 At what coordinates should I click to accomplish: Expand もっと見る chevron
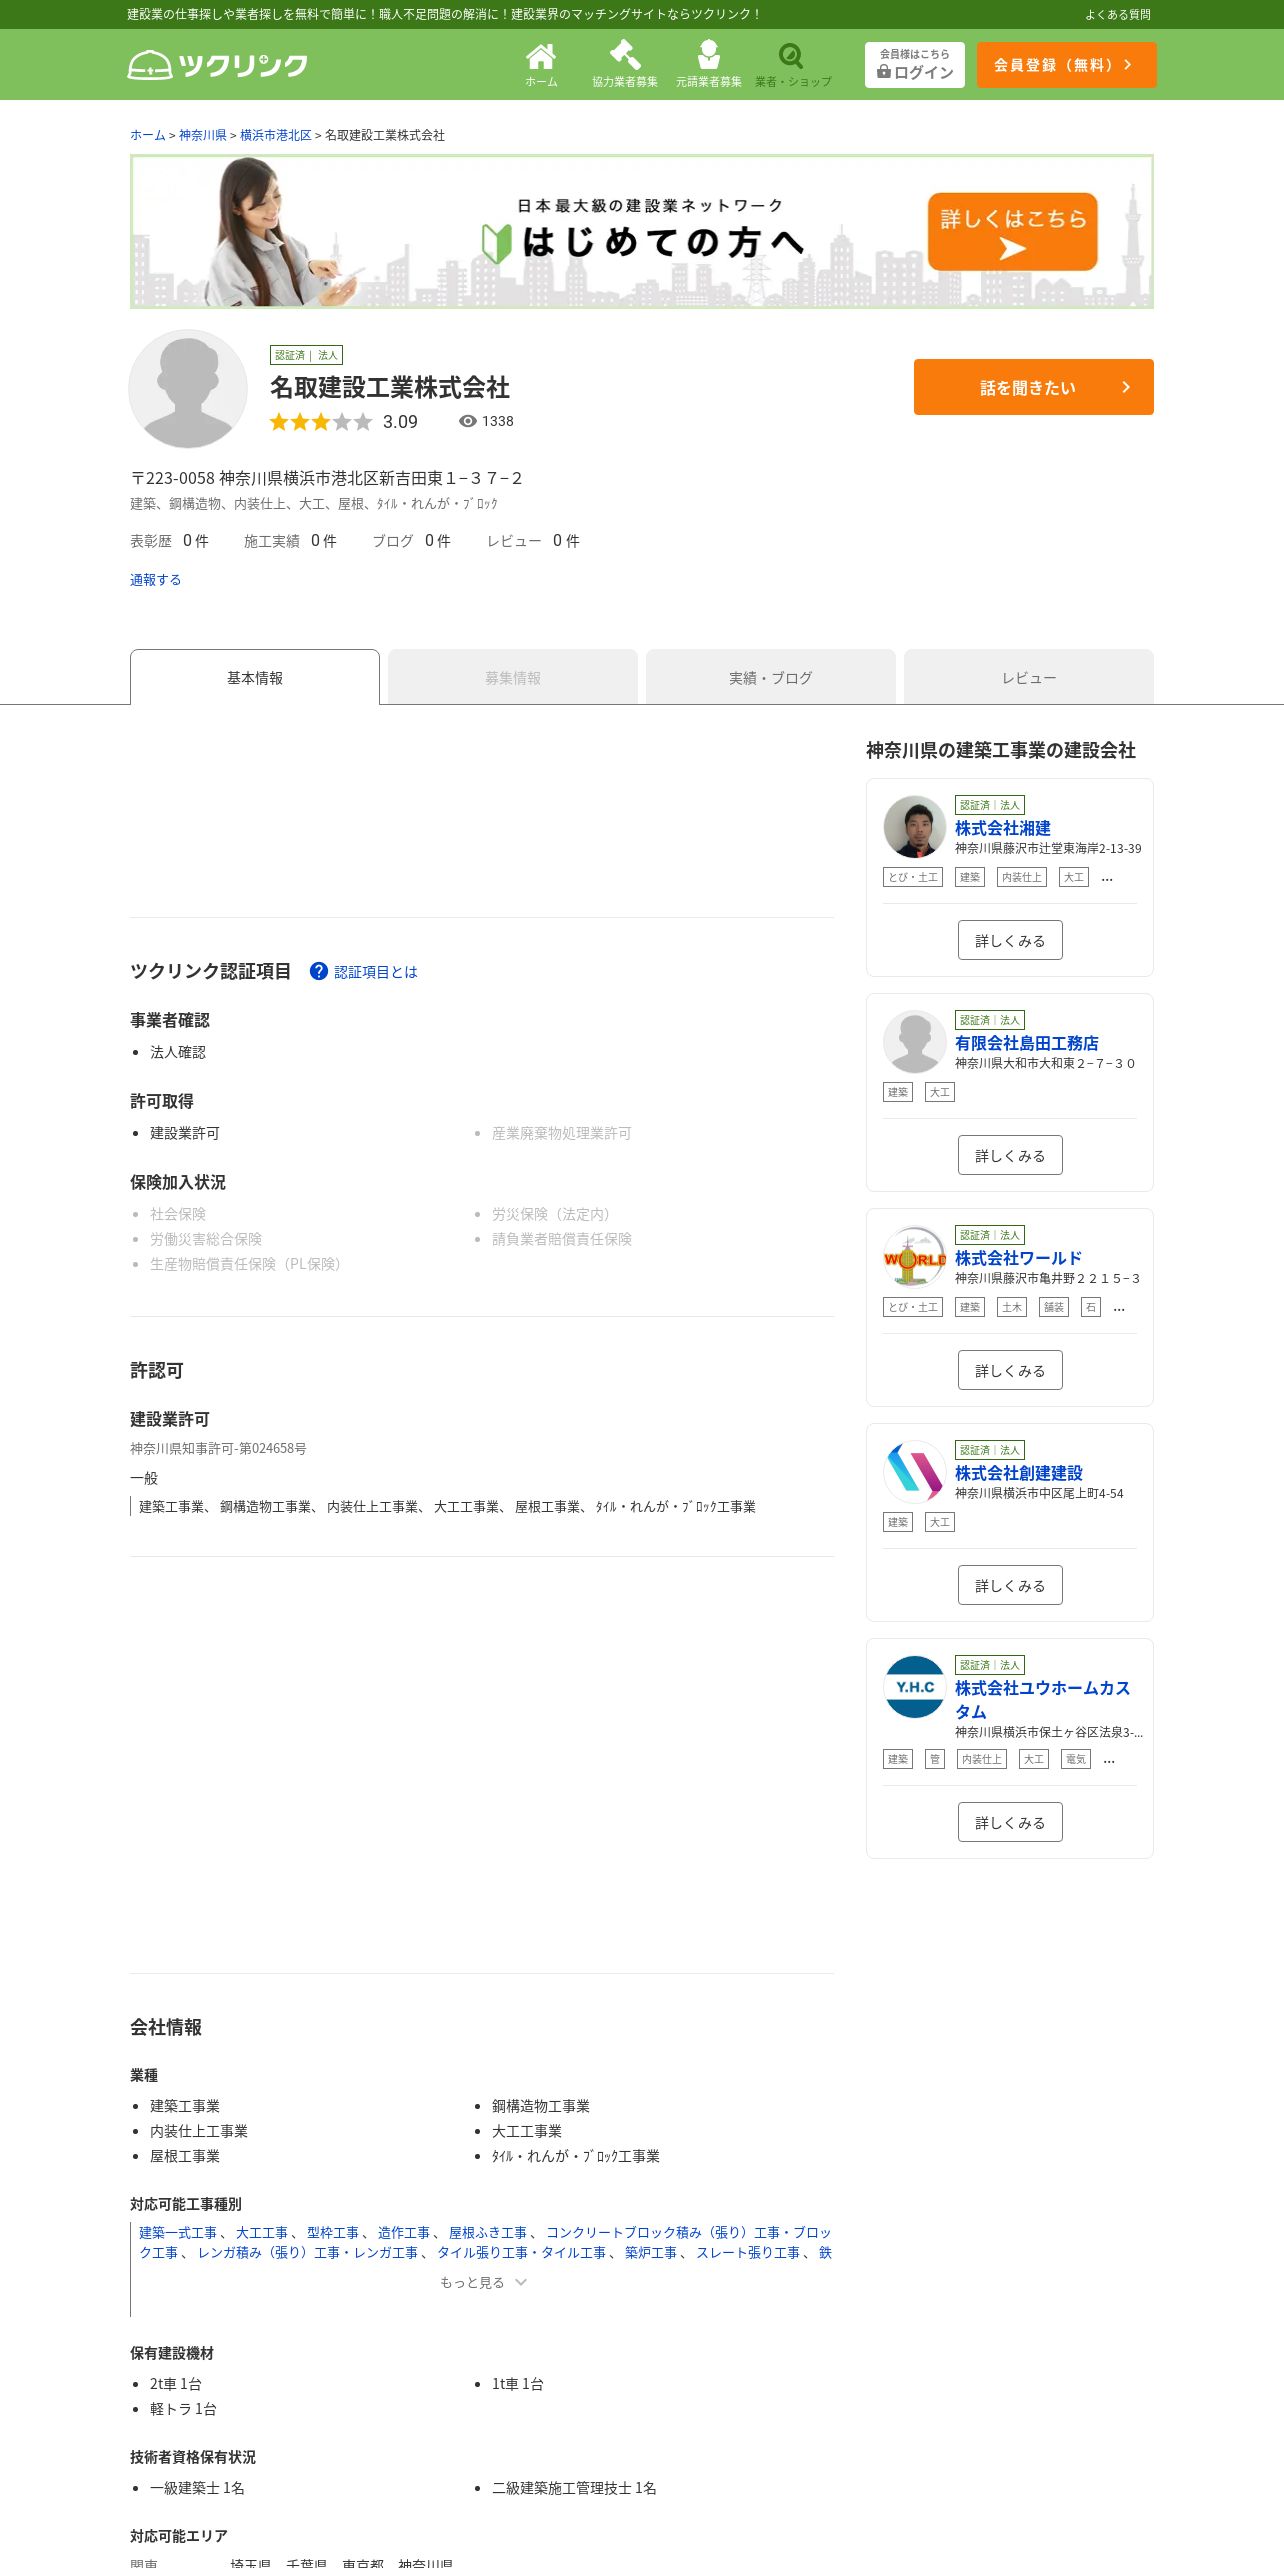coord(483,2282)
